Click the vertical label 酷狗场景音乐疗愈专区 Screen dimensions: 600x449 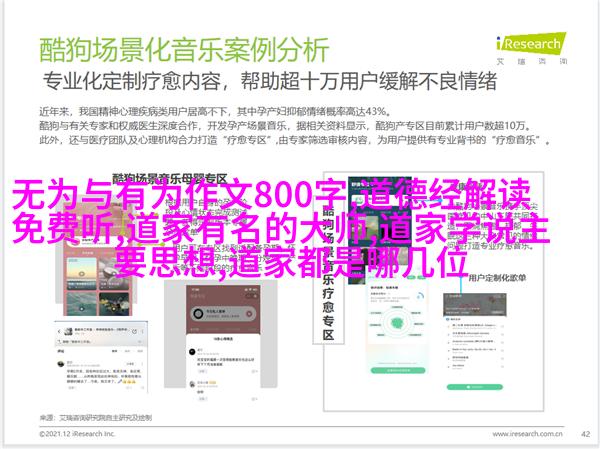point(328,274)
